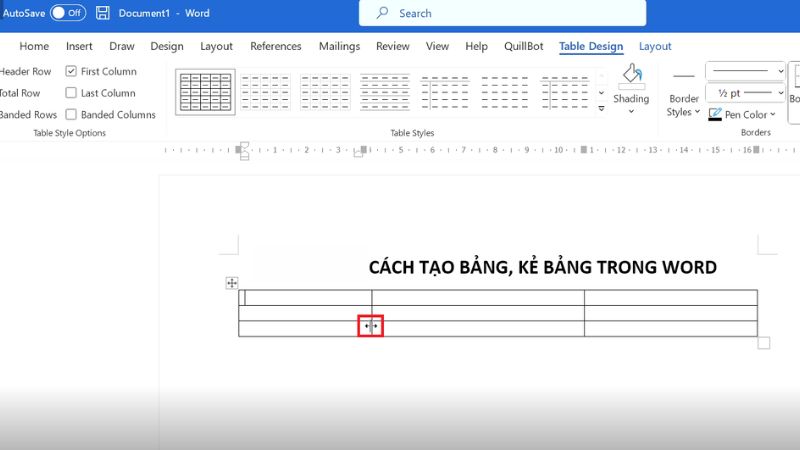Open the table Layout tab after Table Design
This screenshot has height=450, width=800.
(x=655, y=46)
